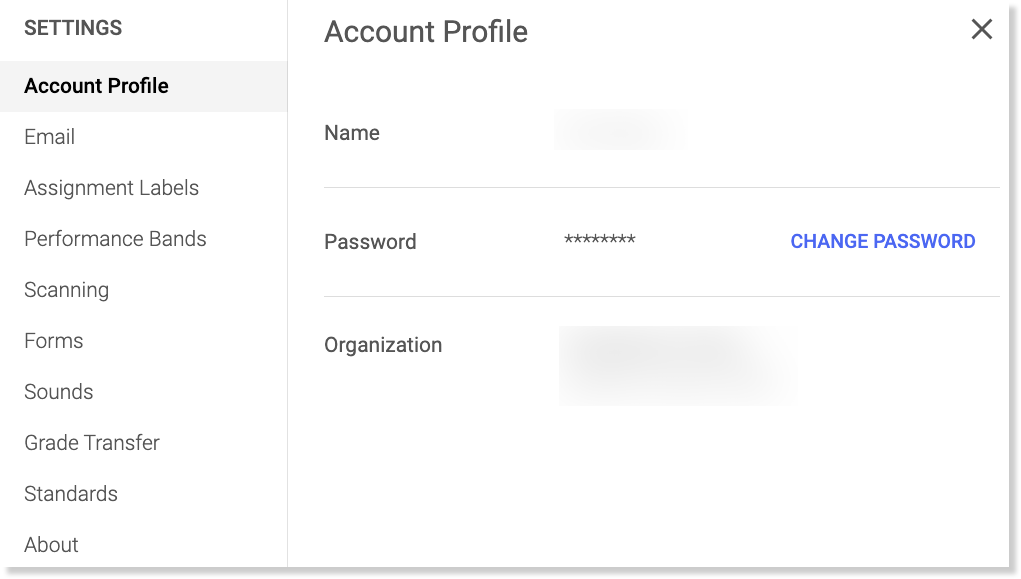Click the masked password asterisks

point(600,241)
